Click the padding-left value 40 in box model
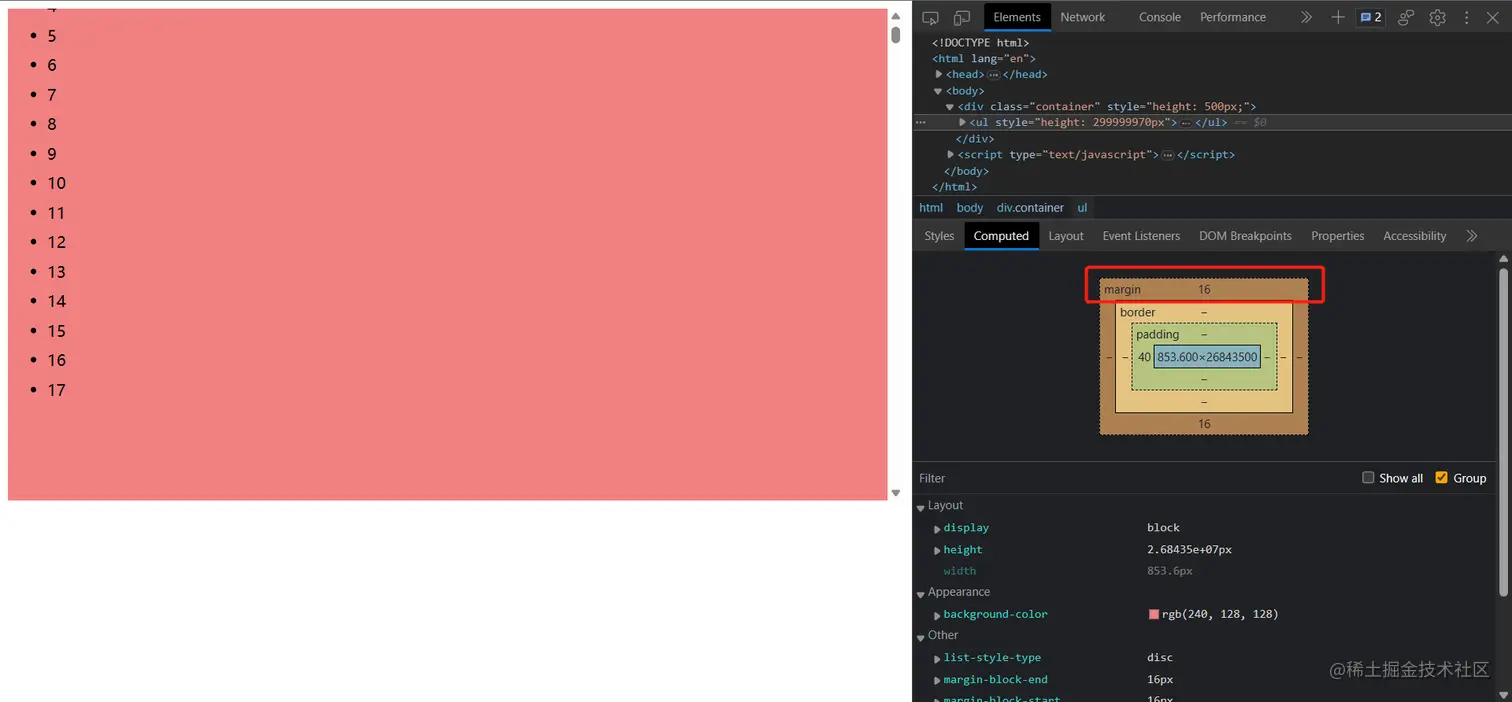The image size is (1512, 702). 1144,357
